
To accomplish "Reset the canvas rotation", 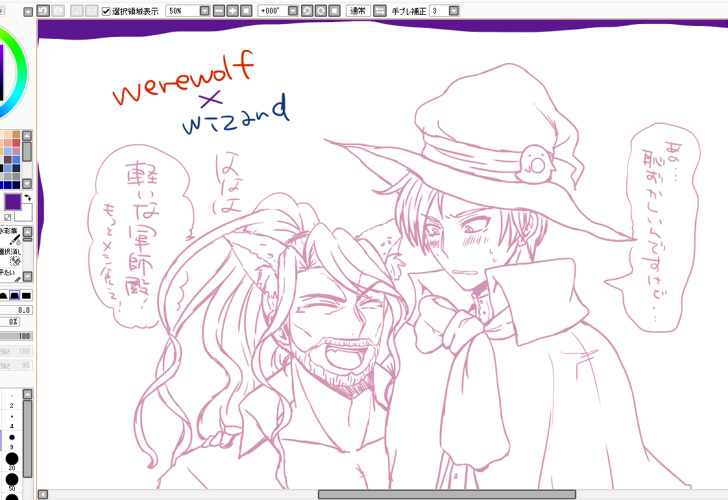I will tap(335, 11).
